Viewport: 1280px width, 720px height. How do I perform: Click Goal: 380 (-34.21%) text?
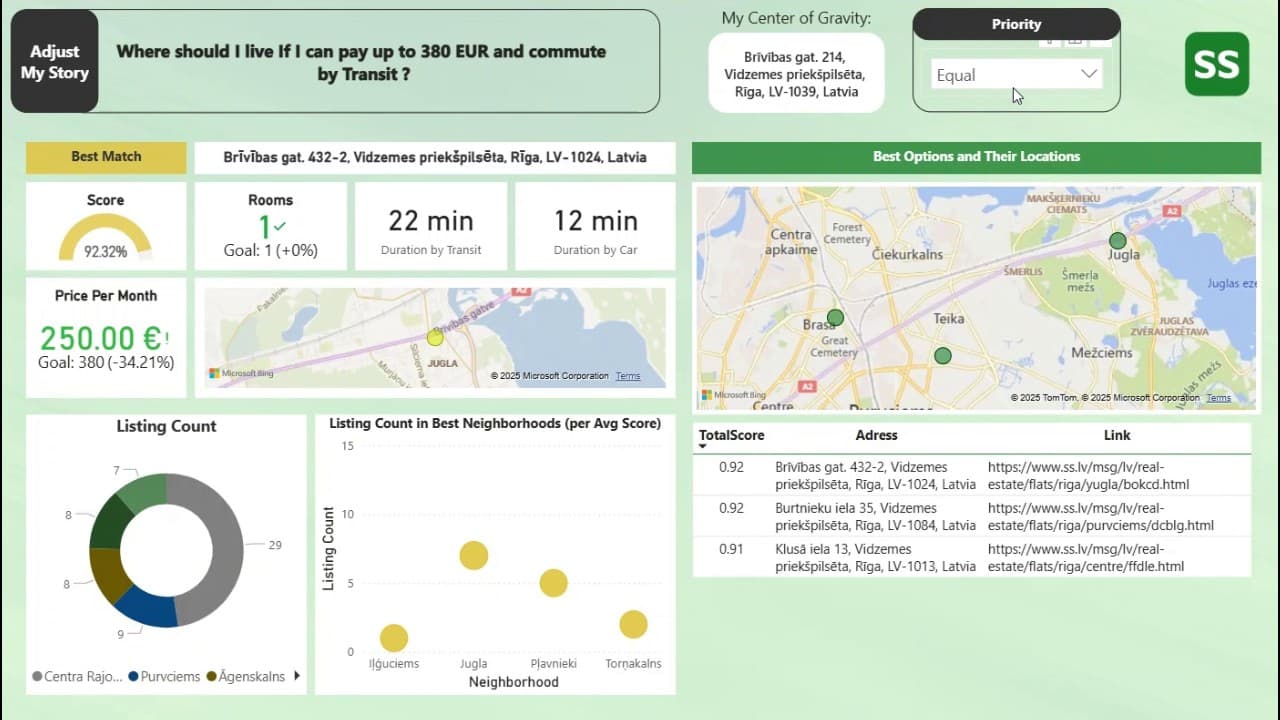[x=106, y=363]
